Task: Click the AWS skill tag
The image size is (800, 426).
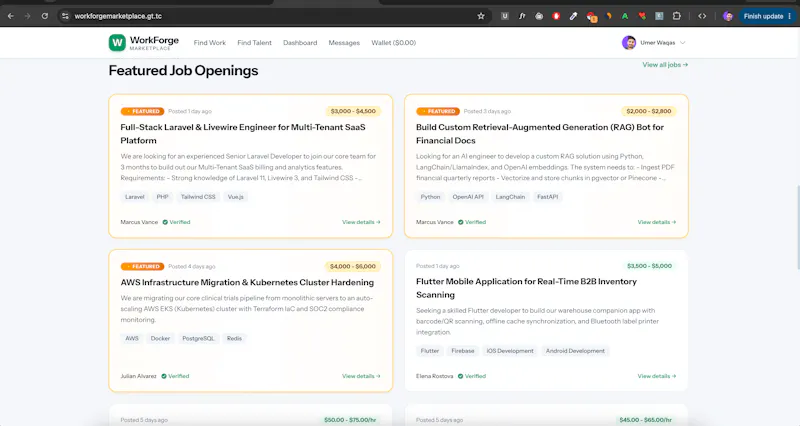Action: coord(132,339)
